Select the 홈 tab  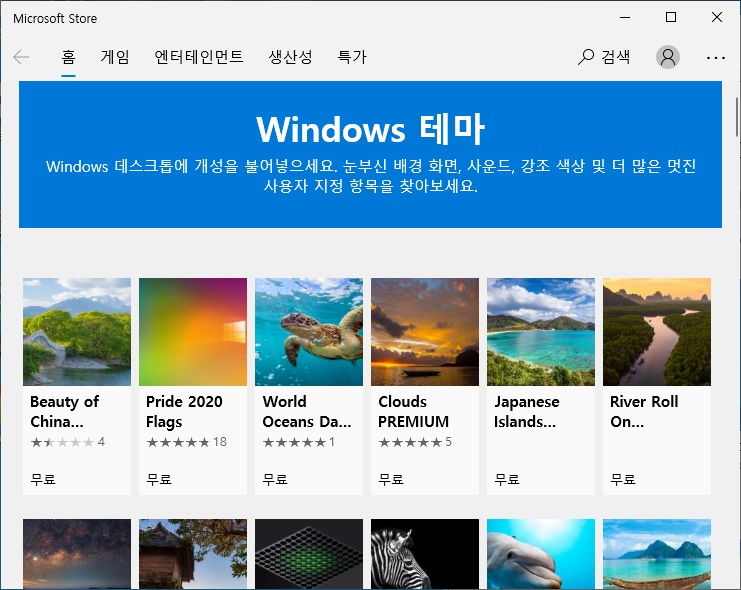point(68,57)
